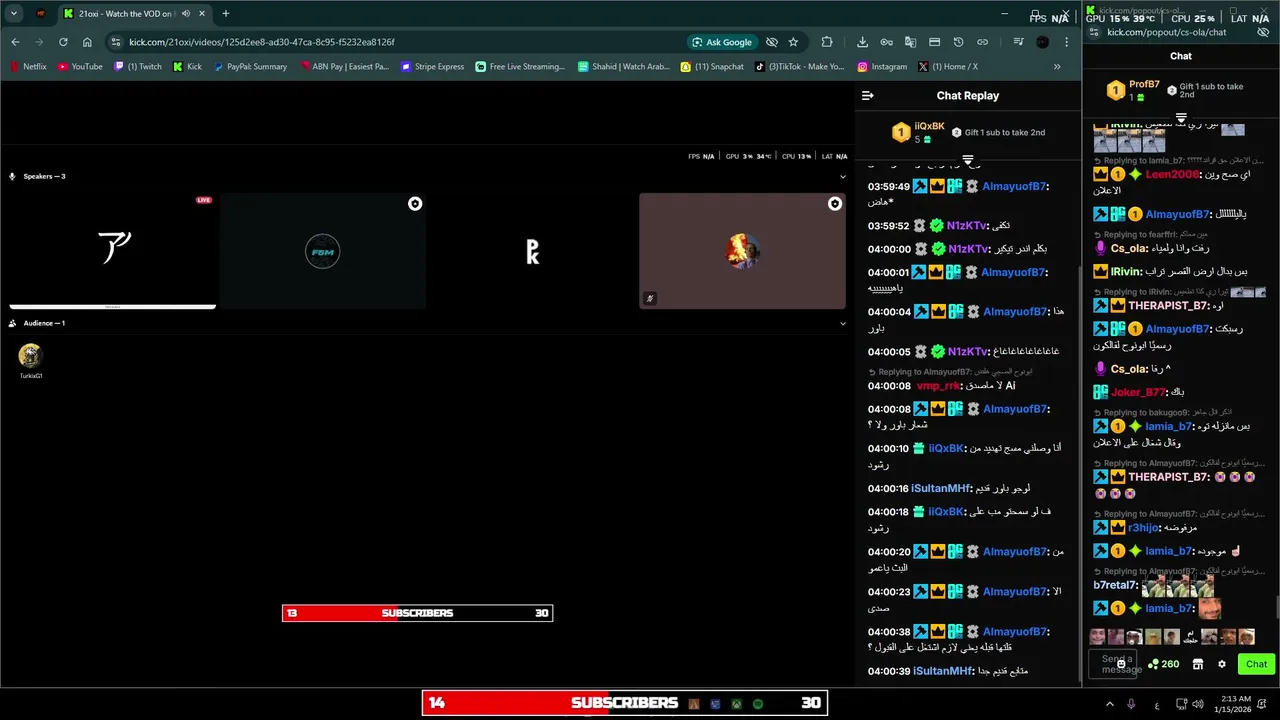The image size is (1280, 720).
Task: Expand leaderboard arrow under iiQxBK
Action: coord(967,161)
